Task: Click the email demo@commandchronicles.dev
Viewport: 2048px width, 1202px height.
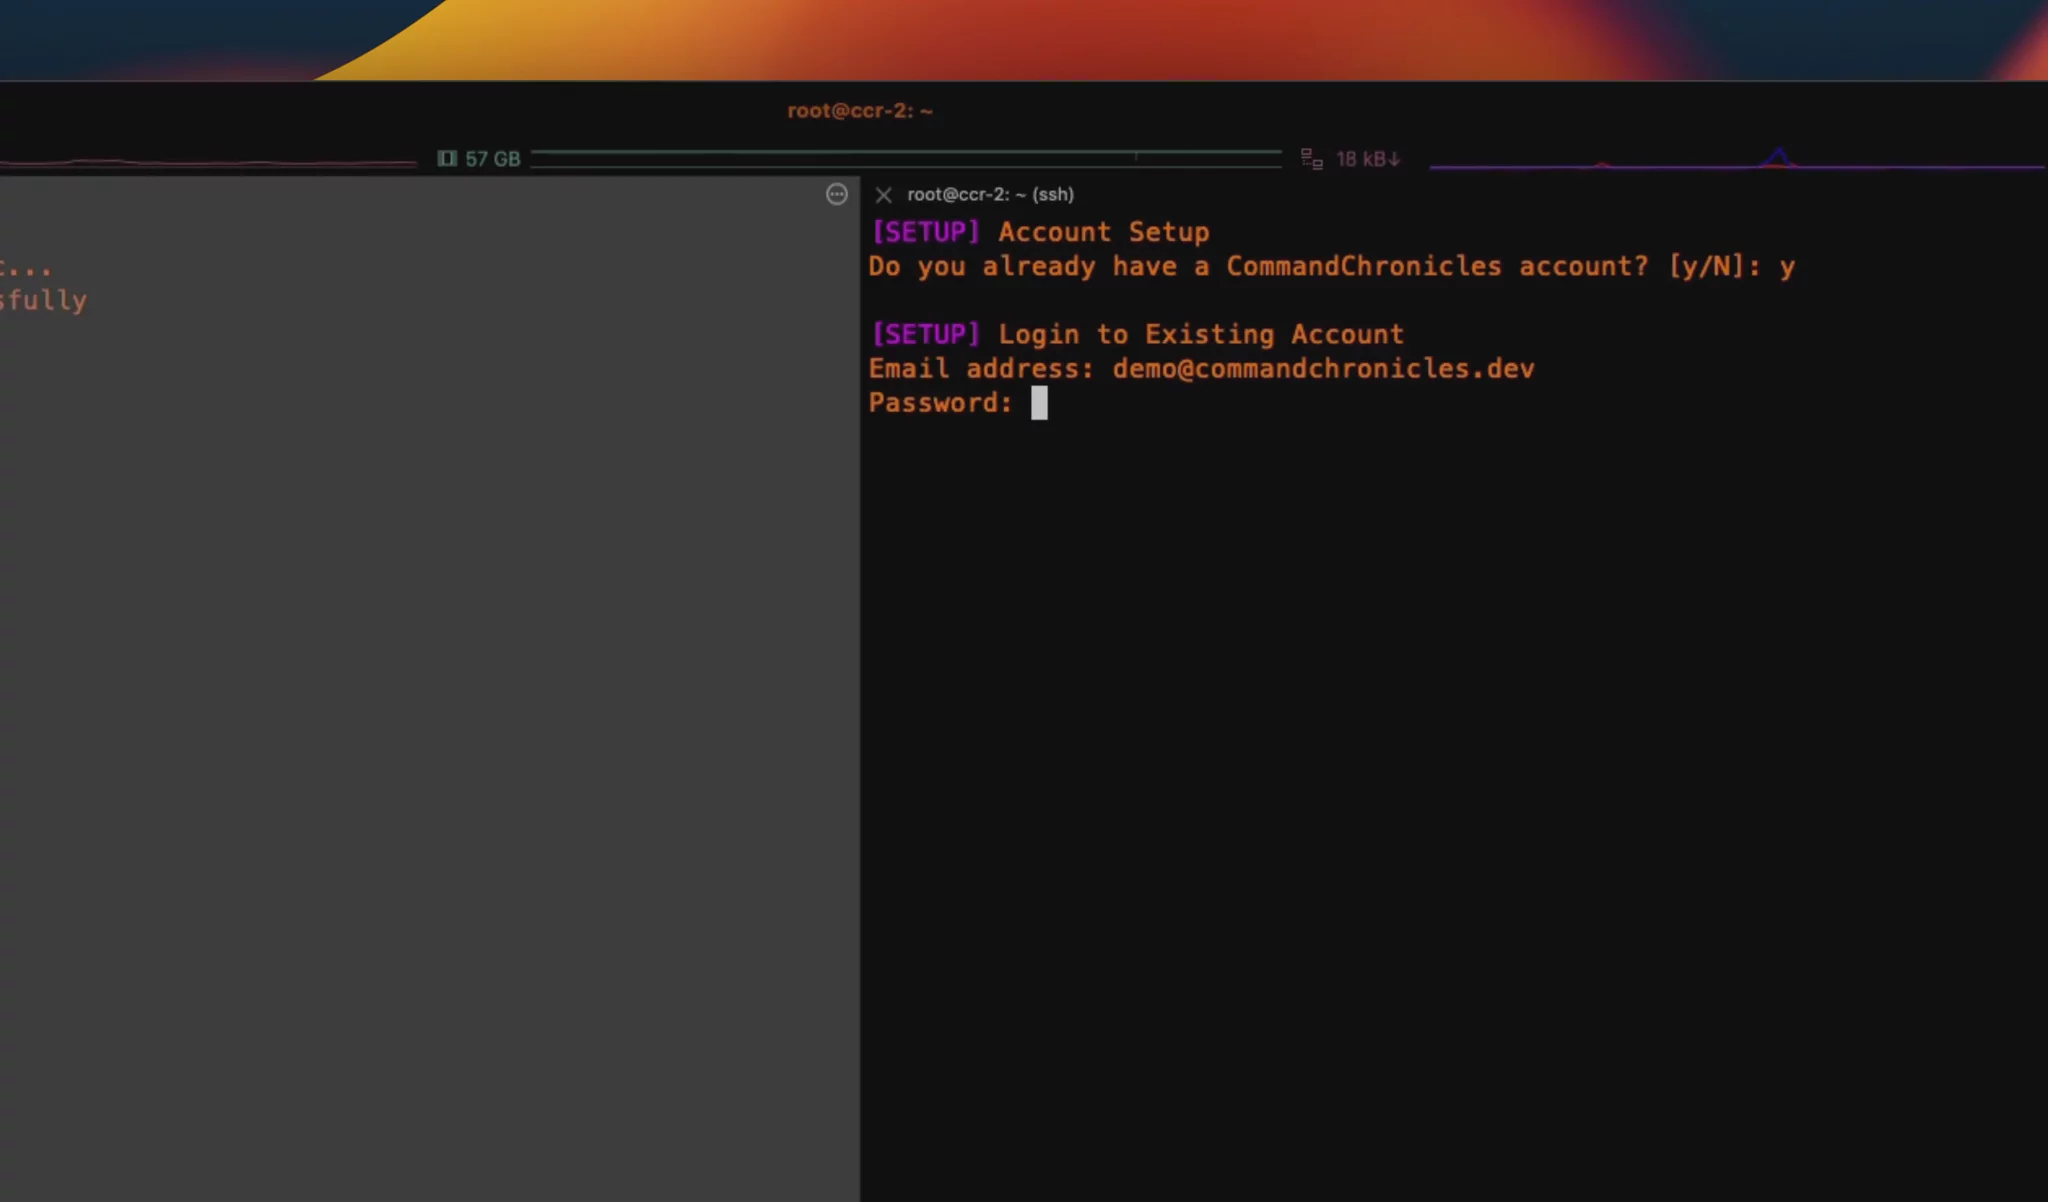Action: (x=1323, y=368)
